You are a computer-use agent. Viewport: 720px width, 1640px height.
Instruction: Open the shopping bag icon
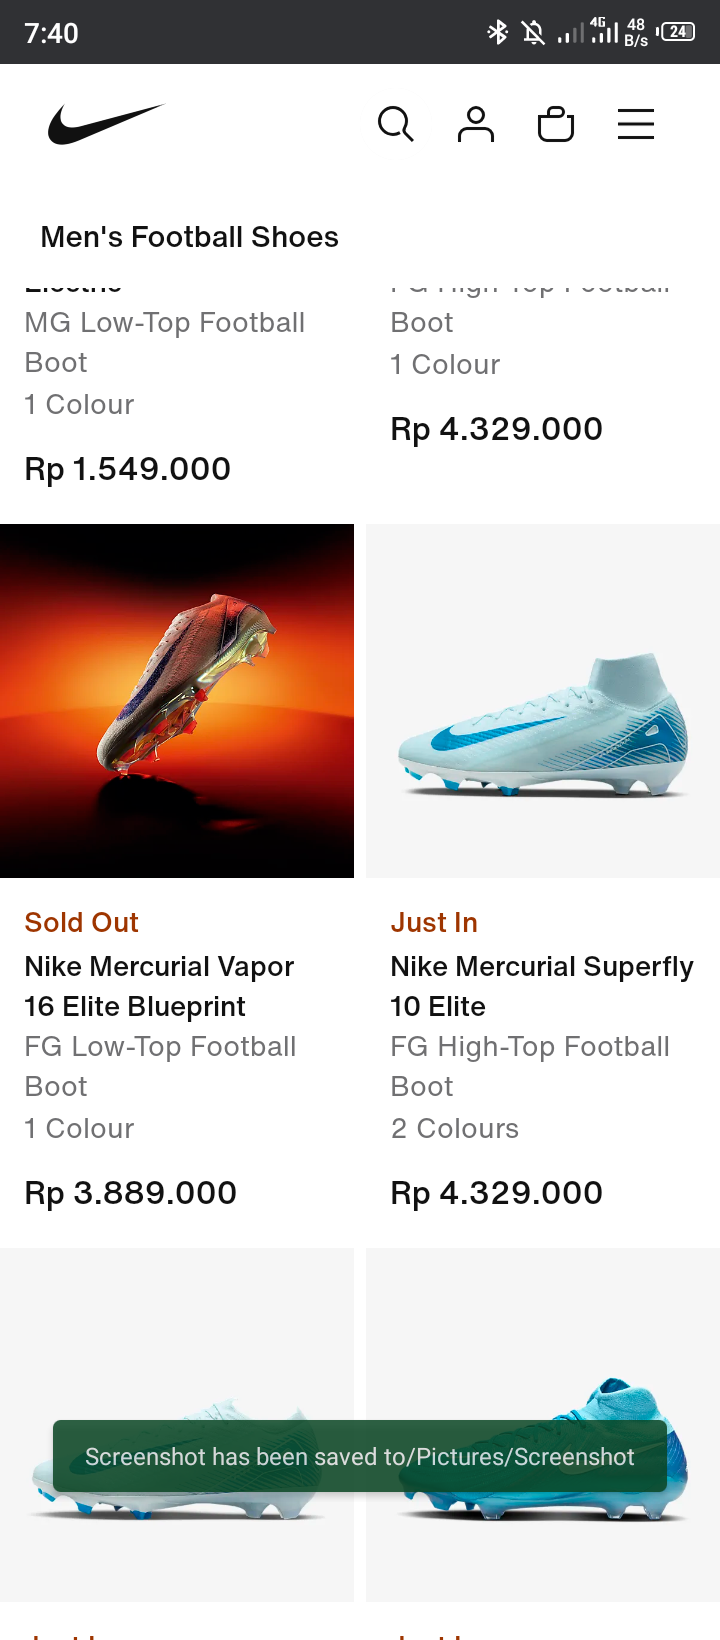coord(556,125)
